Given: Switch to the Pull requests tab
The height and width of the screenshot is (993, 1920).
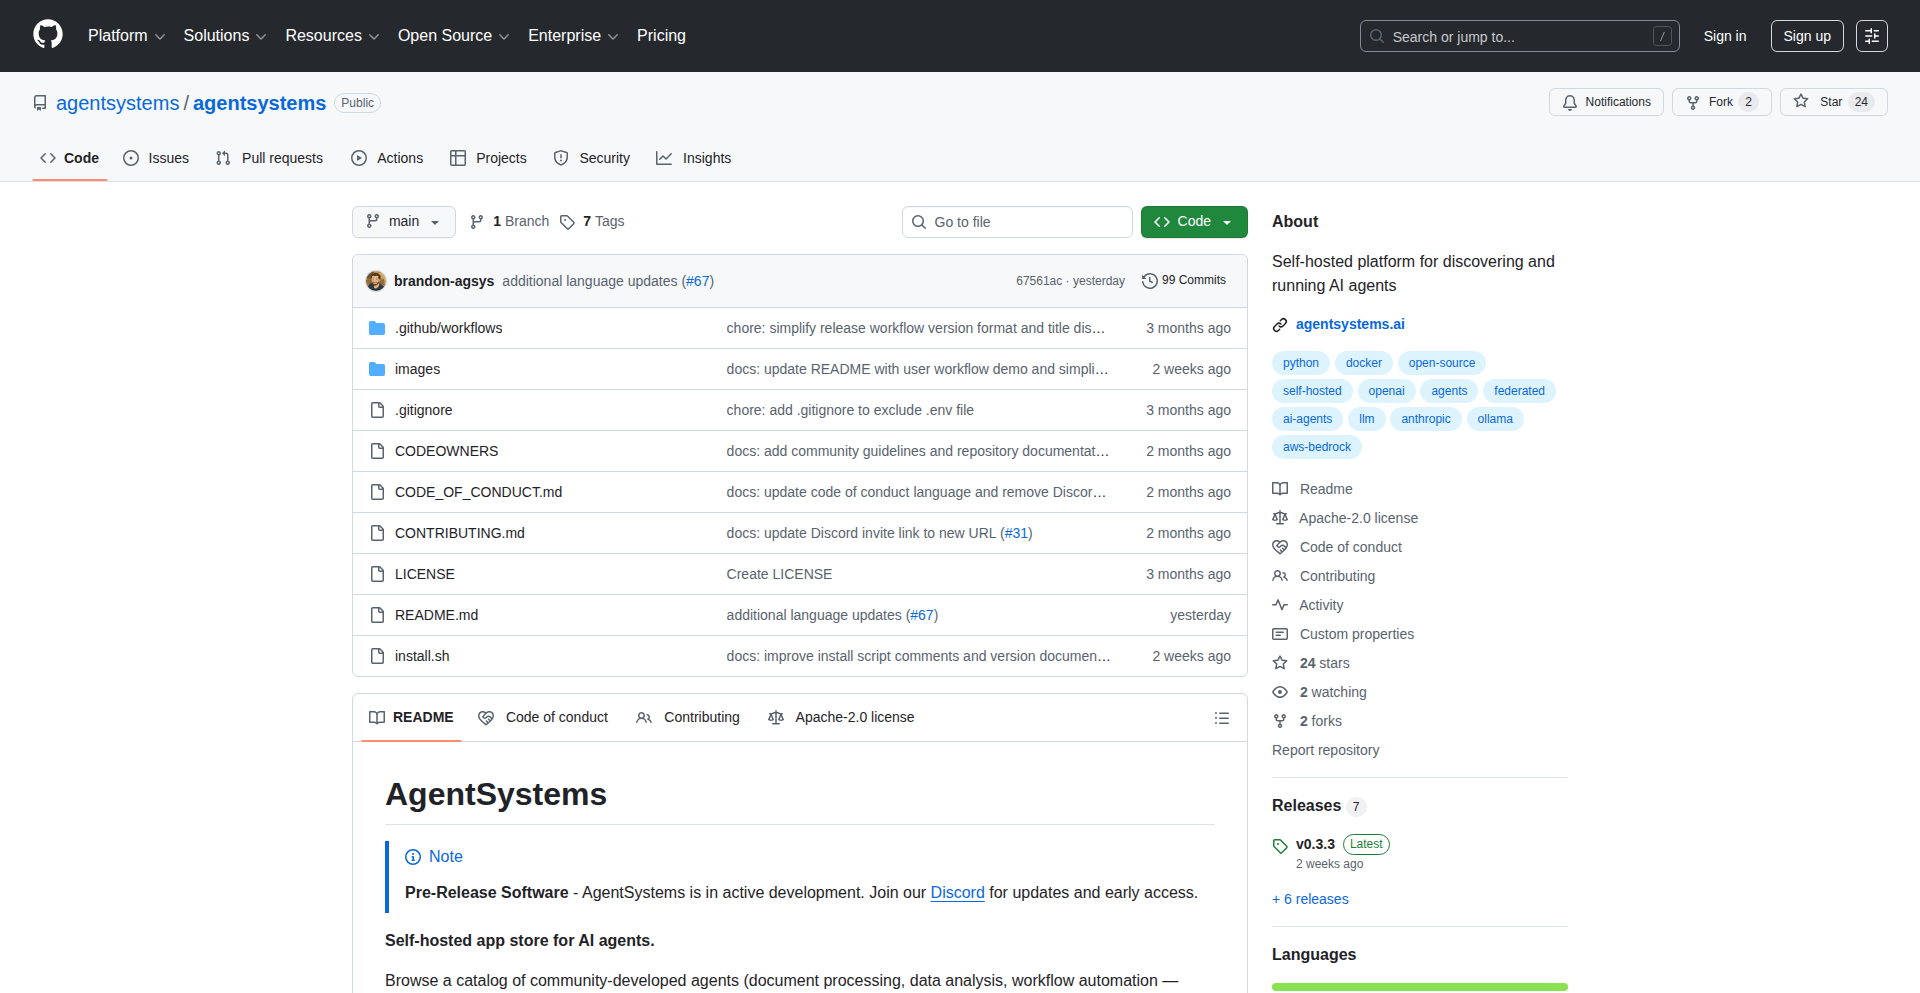Looking at the screenshot, I should (x=270, y=158).
